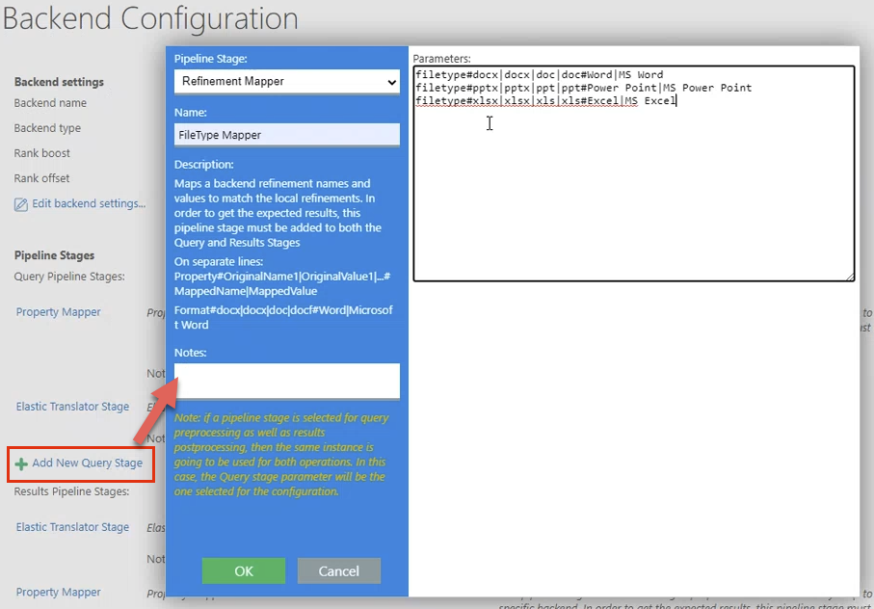
Task: Click the pencil icon beside Edit backend settings
Action: [x=21, y=204]
